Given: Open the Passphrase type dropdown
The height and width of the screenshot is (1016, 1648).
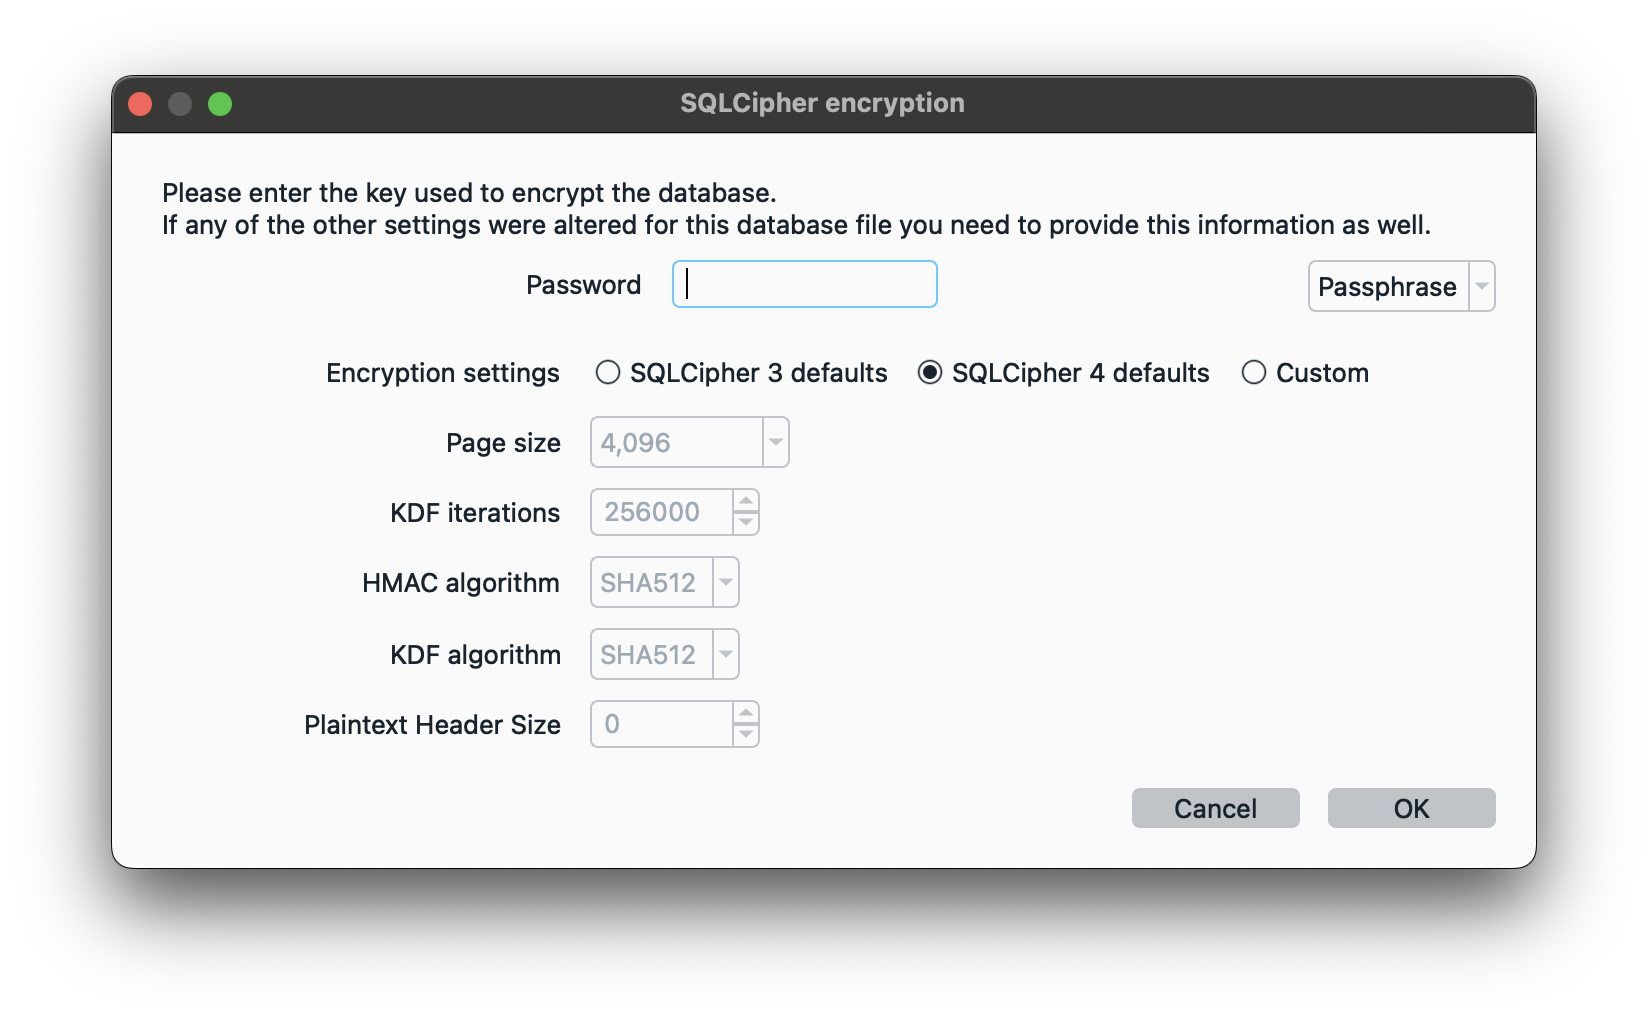Looking at the screenshot, I should tap(1401, 287).
